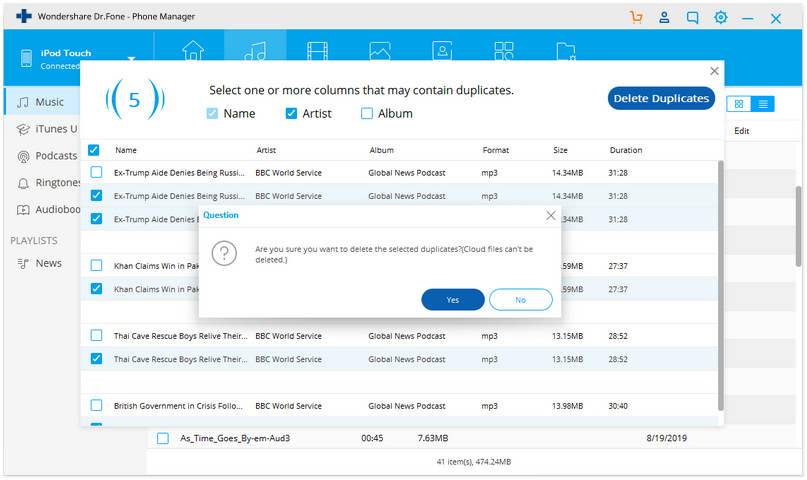
Task: Uncheck the second Ex-Trump Aide row checkbox
Action: [x=96, y=195]
